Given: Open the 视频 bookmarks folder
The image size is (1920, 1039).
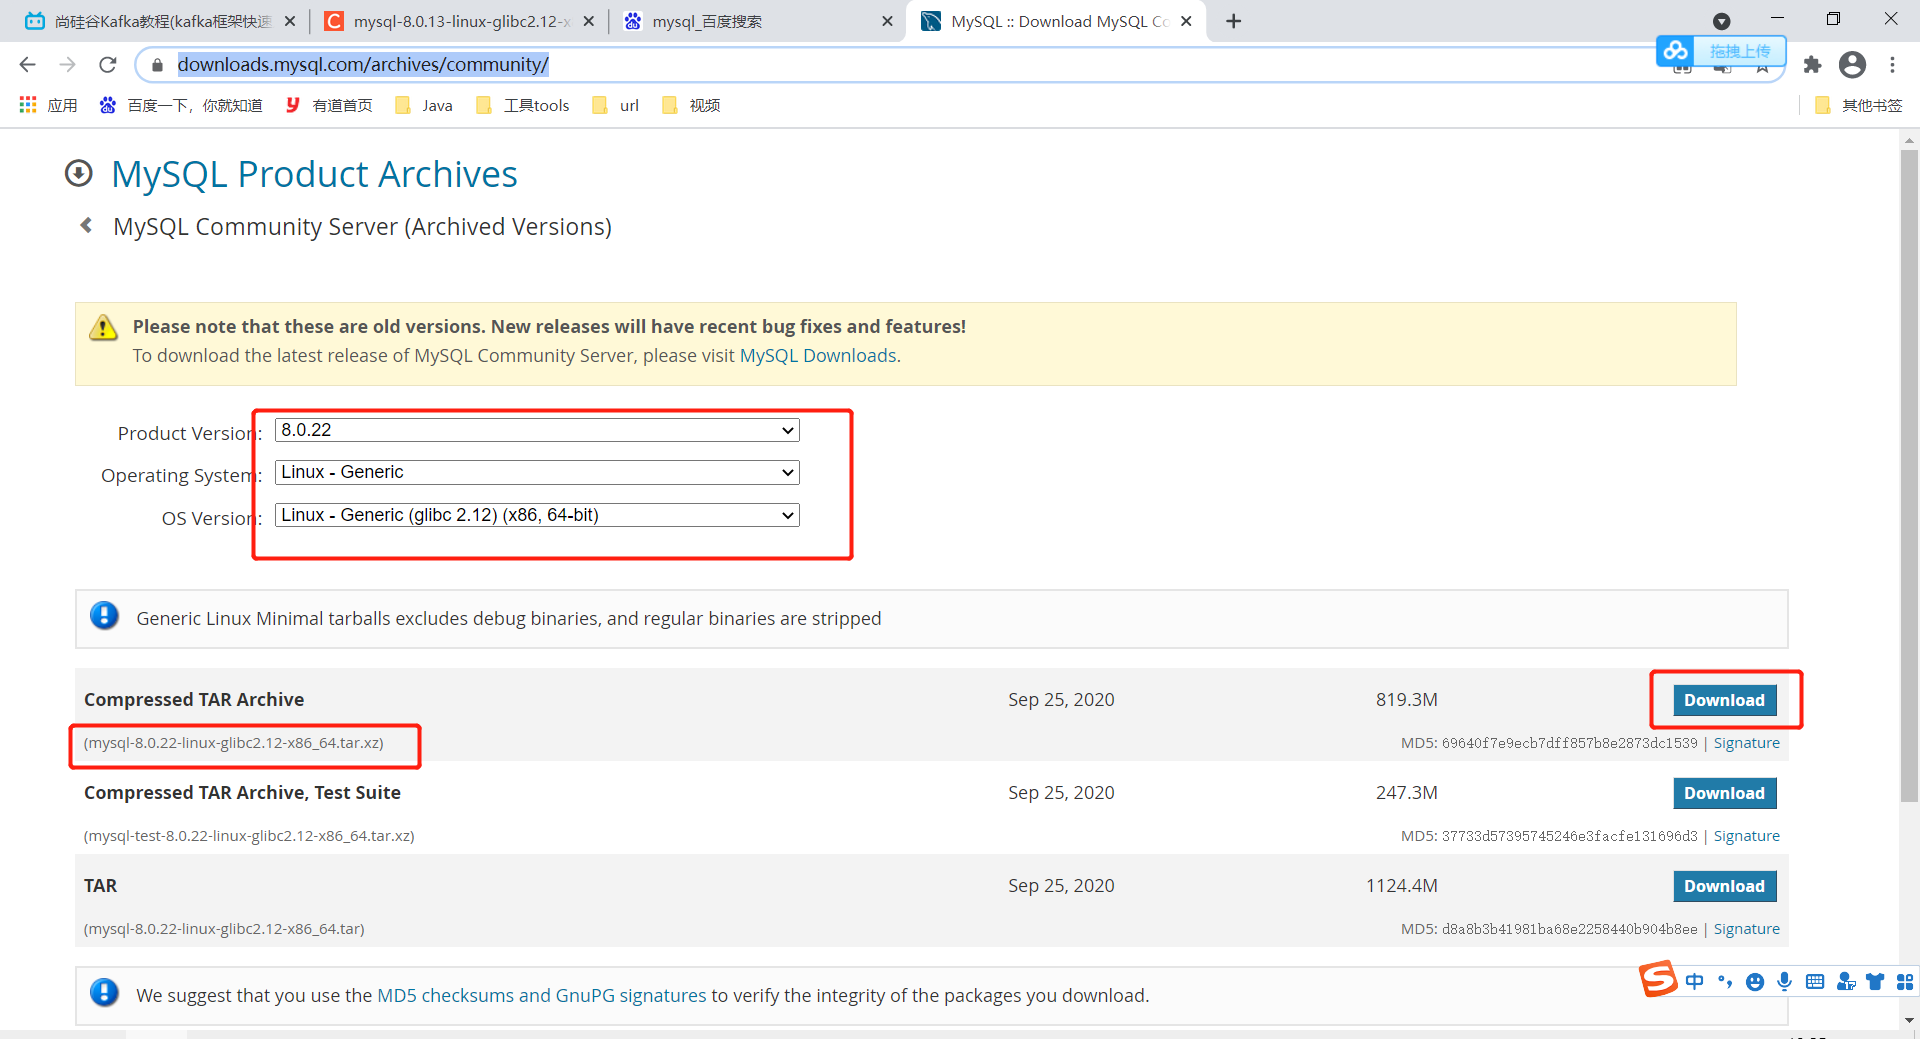Looking at the screenshot, I should 691,105.
